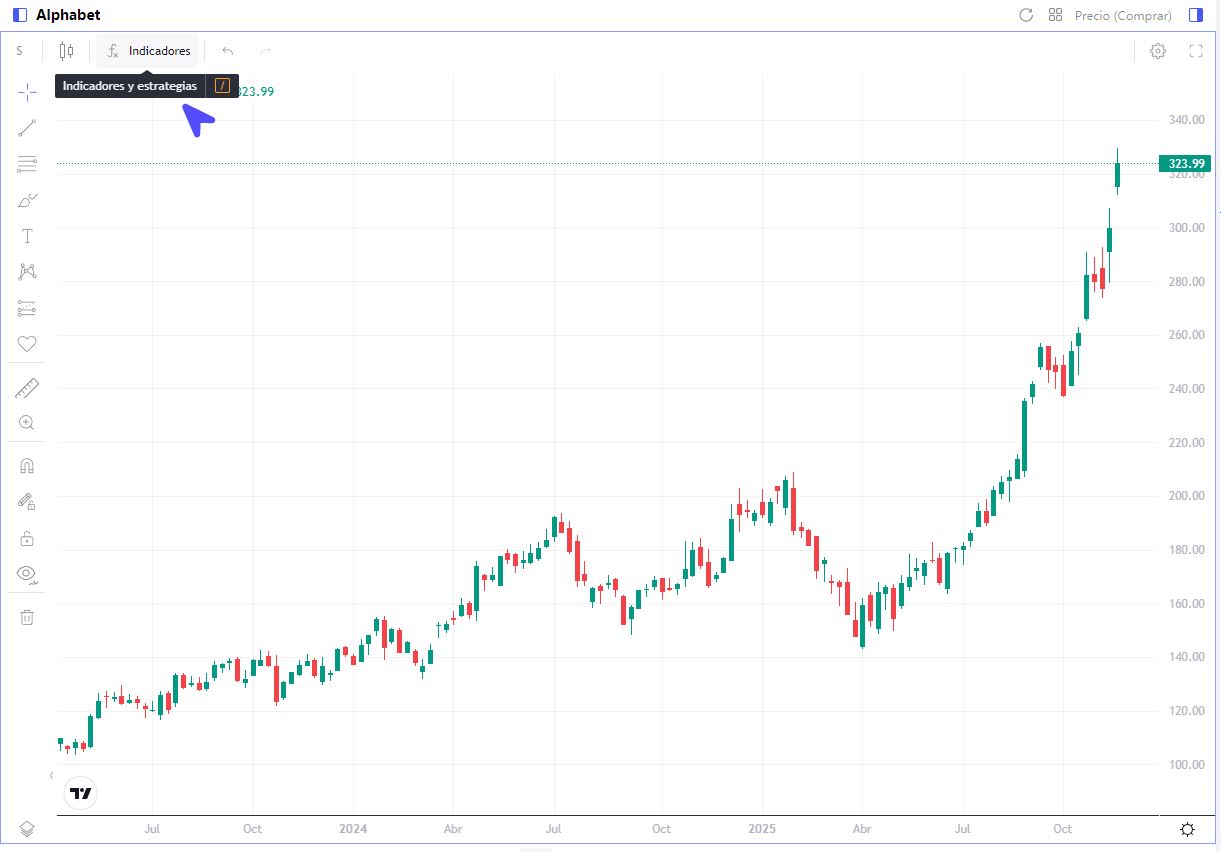1221x852 pixels.
Task: Select the trend line drawing tool
Action: pos(27,128)
